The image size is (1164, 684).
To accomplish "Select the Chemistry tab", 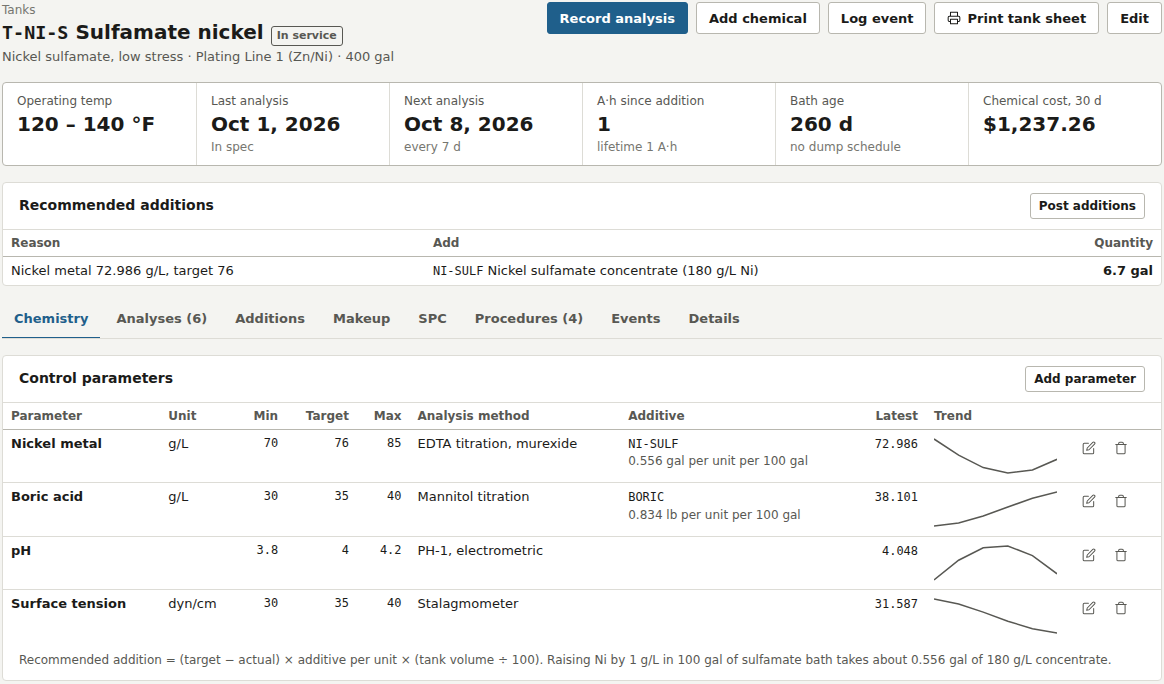I will pos(51,319).
